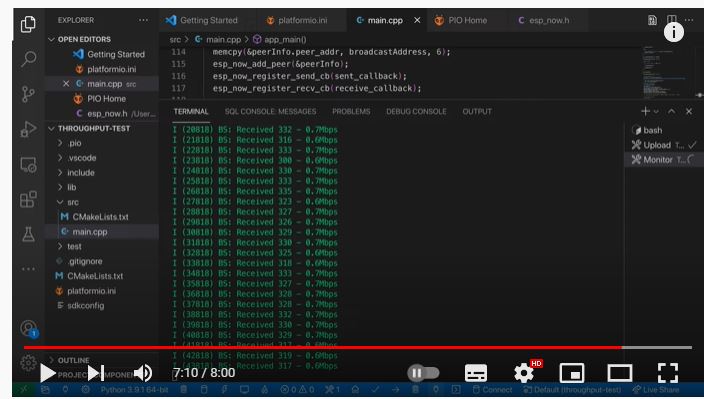The width and height of the screenshot is (704, 399).
Task: Select the Terminal panel tab
Action: coord(191,111)
